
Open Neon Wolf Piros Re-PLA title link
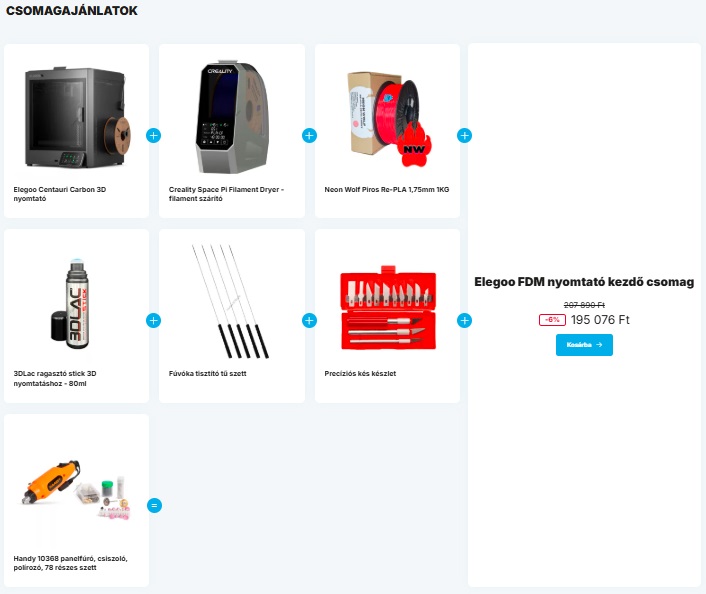coord(387,190)
